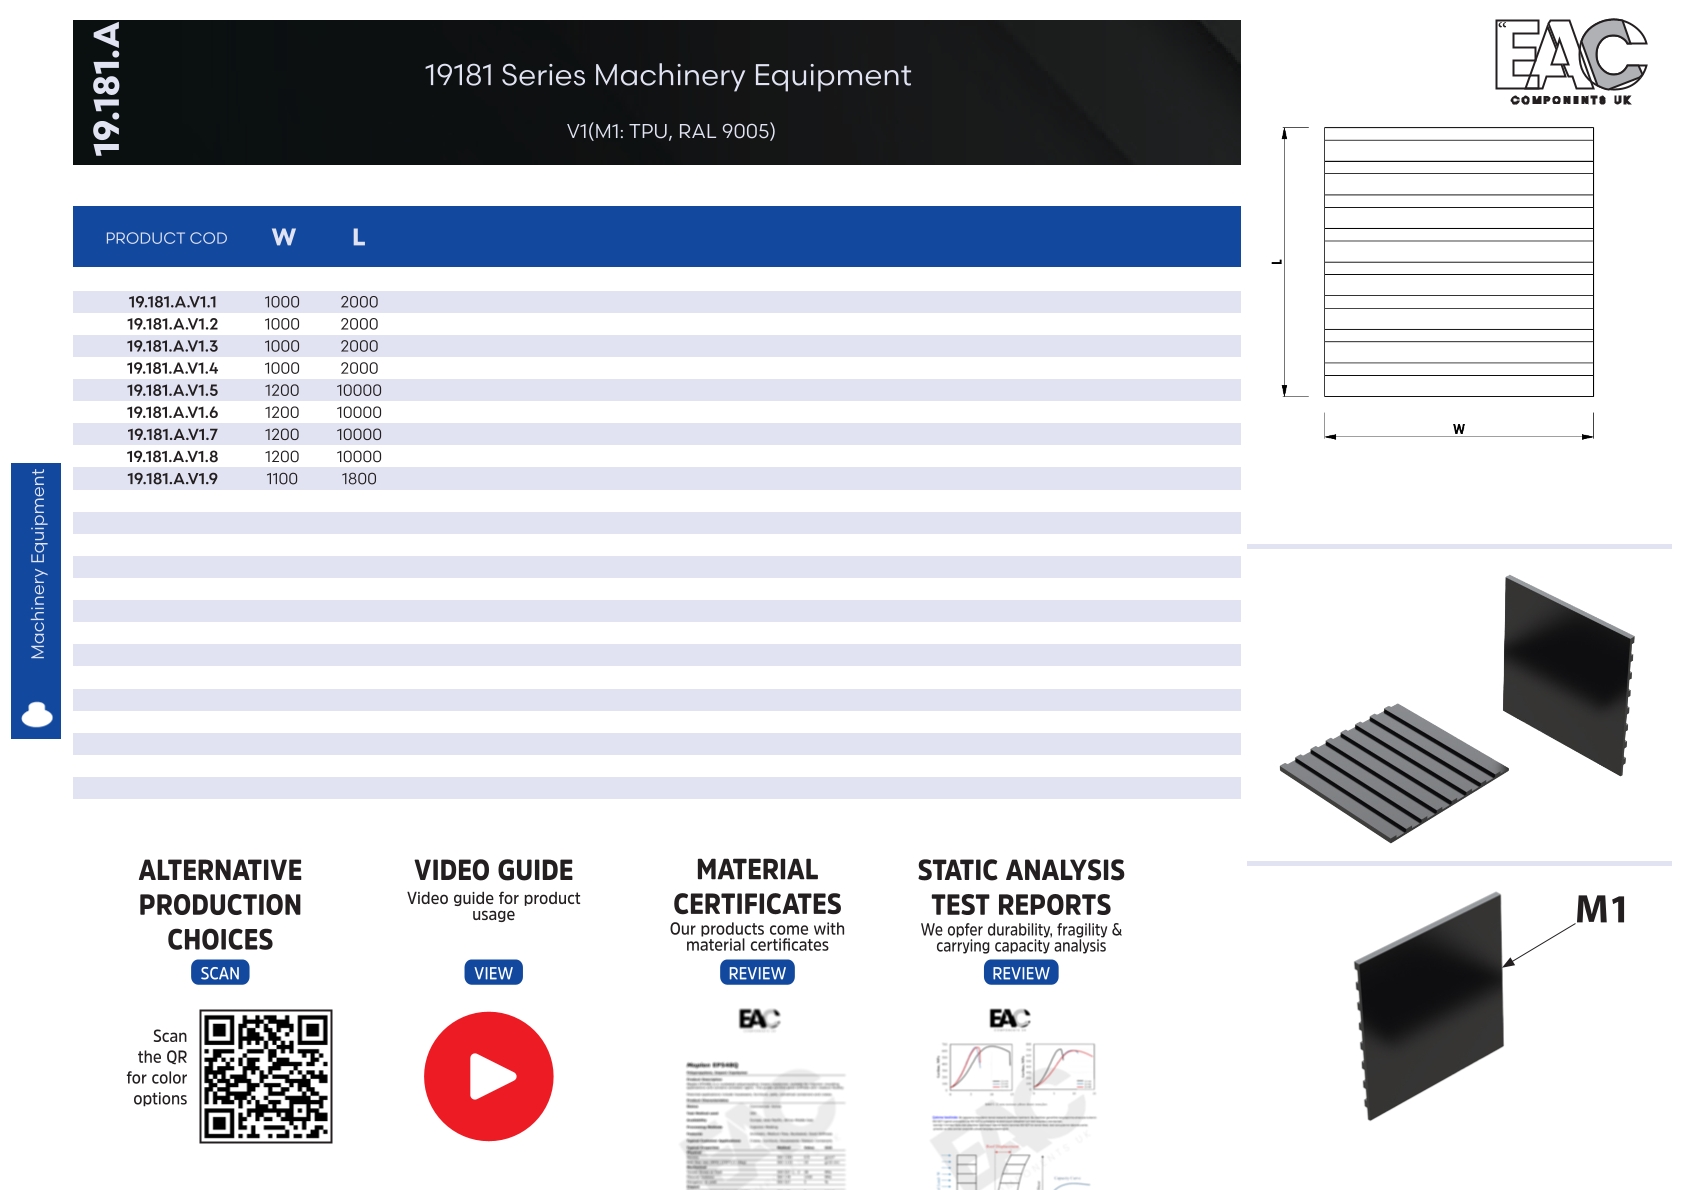The height and width of the screenshot is (1190, 1683).
Task: Click the VIEW button under Video Guide
Action: (493, 973)
